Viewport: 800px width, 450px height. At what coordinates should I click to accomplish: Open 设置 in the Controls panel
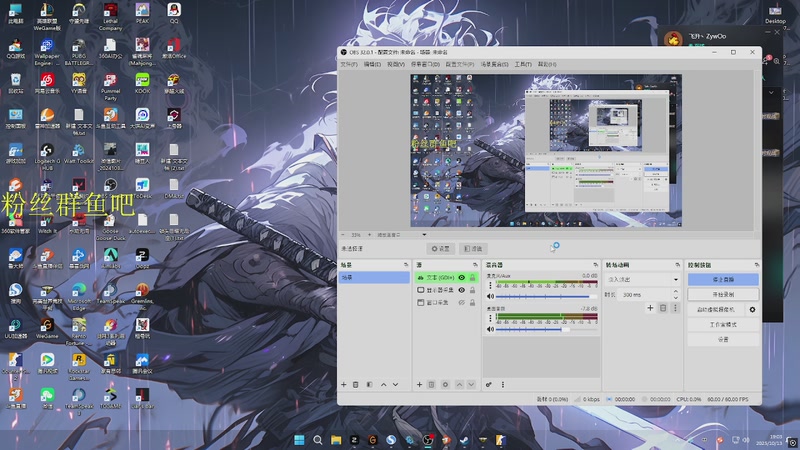(x=723, y=339)
